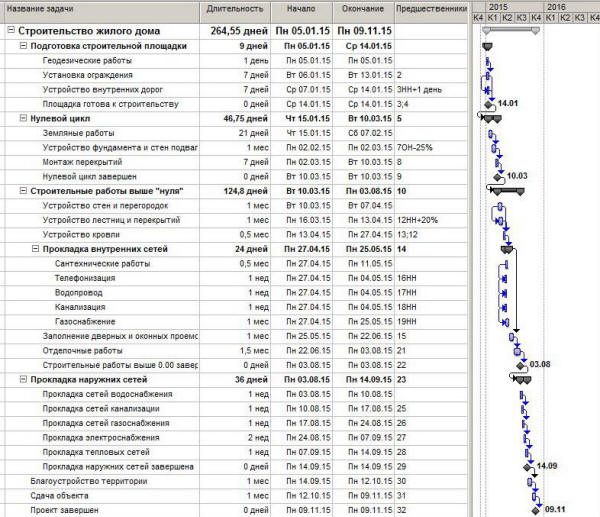
Task: Click the 124,8 дней duration cell
Action: pyautogui.click(x=235, y=191)
